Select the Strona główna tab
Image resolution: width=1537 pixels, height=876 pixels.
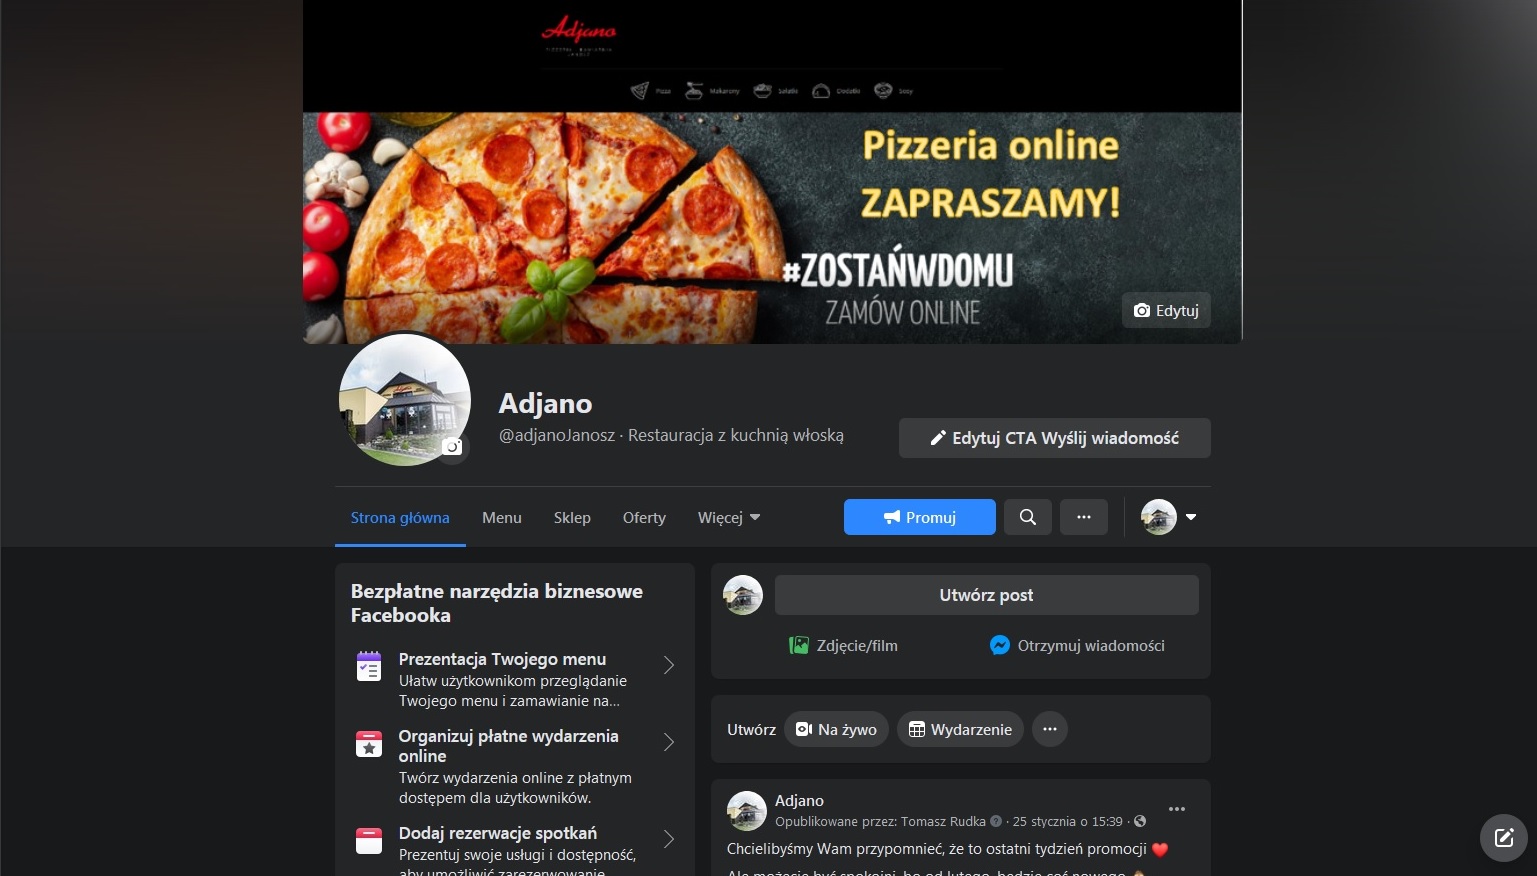coord(400,517)
